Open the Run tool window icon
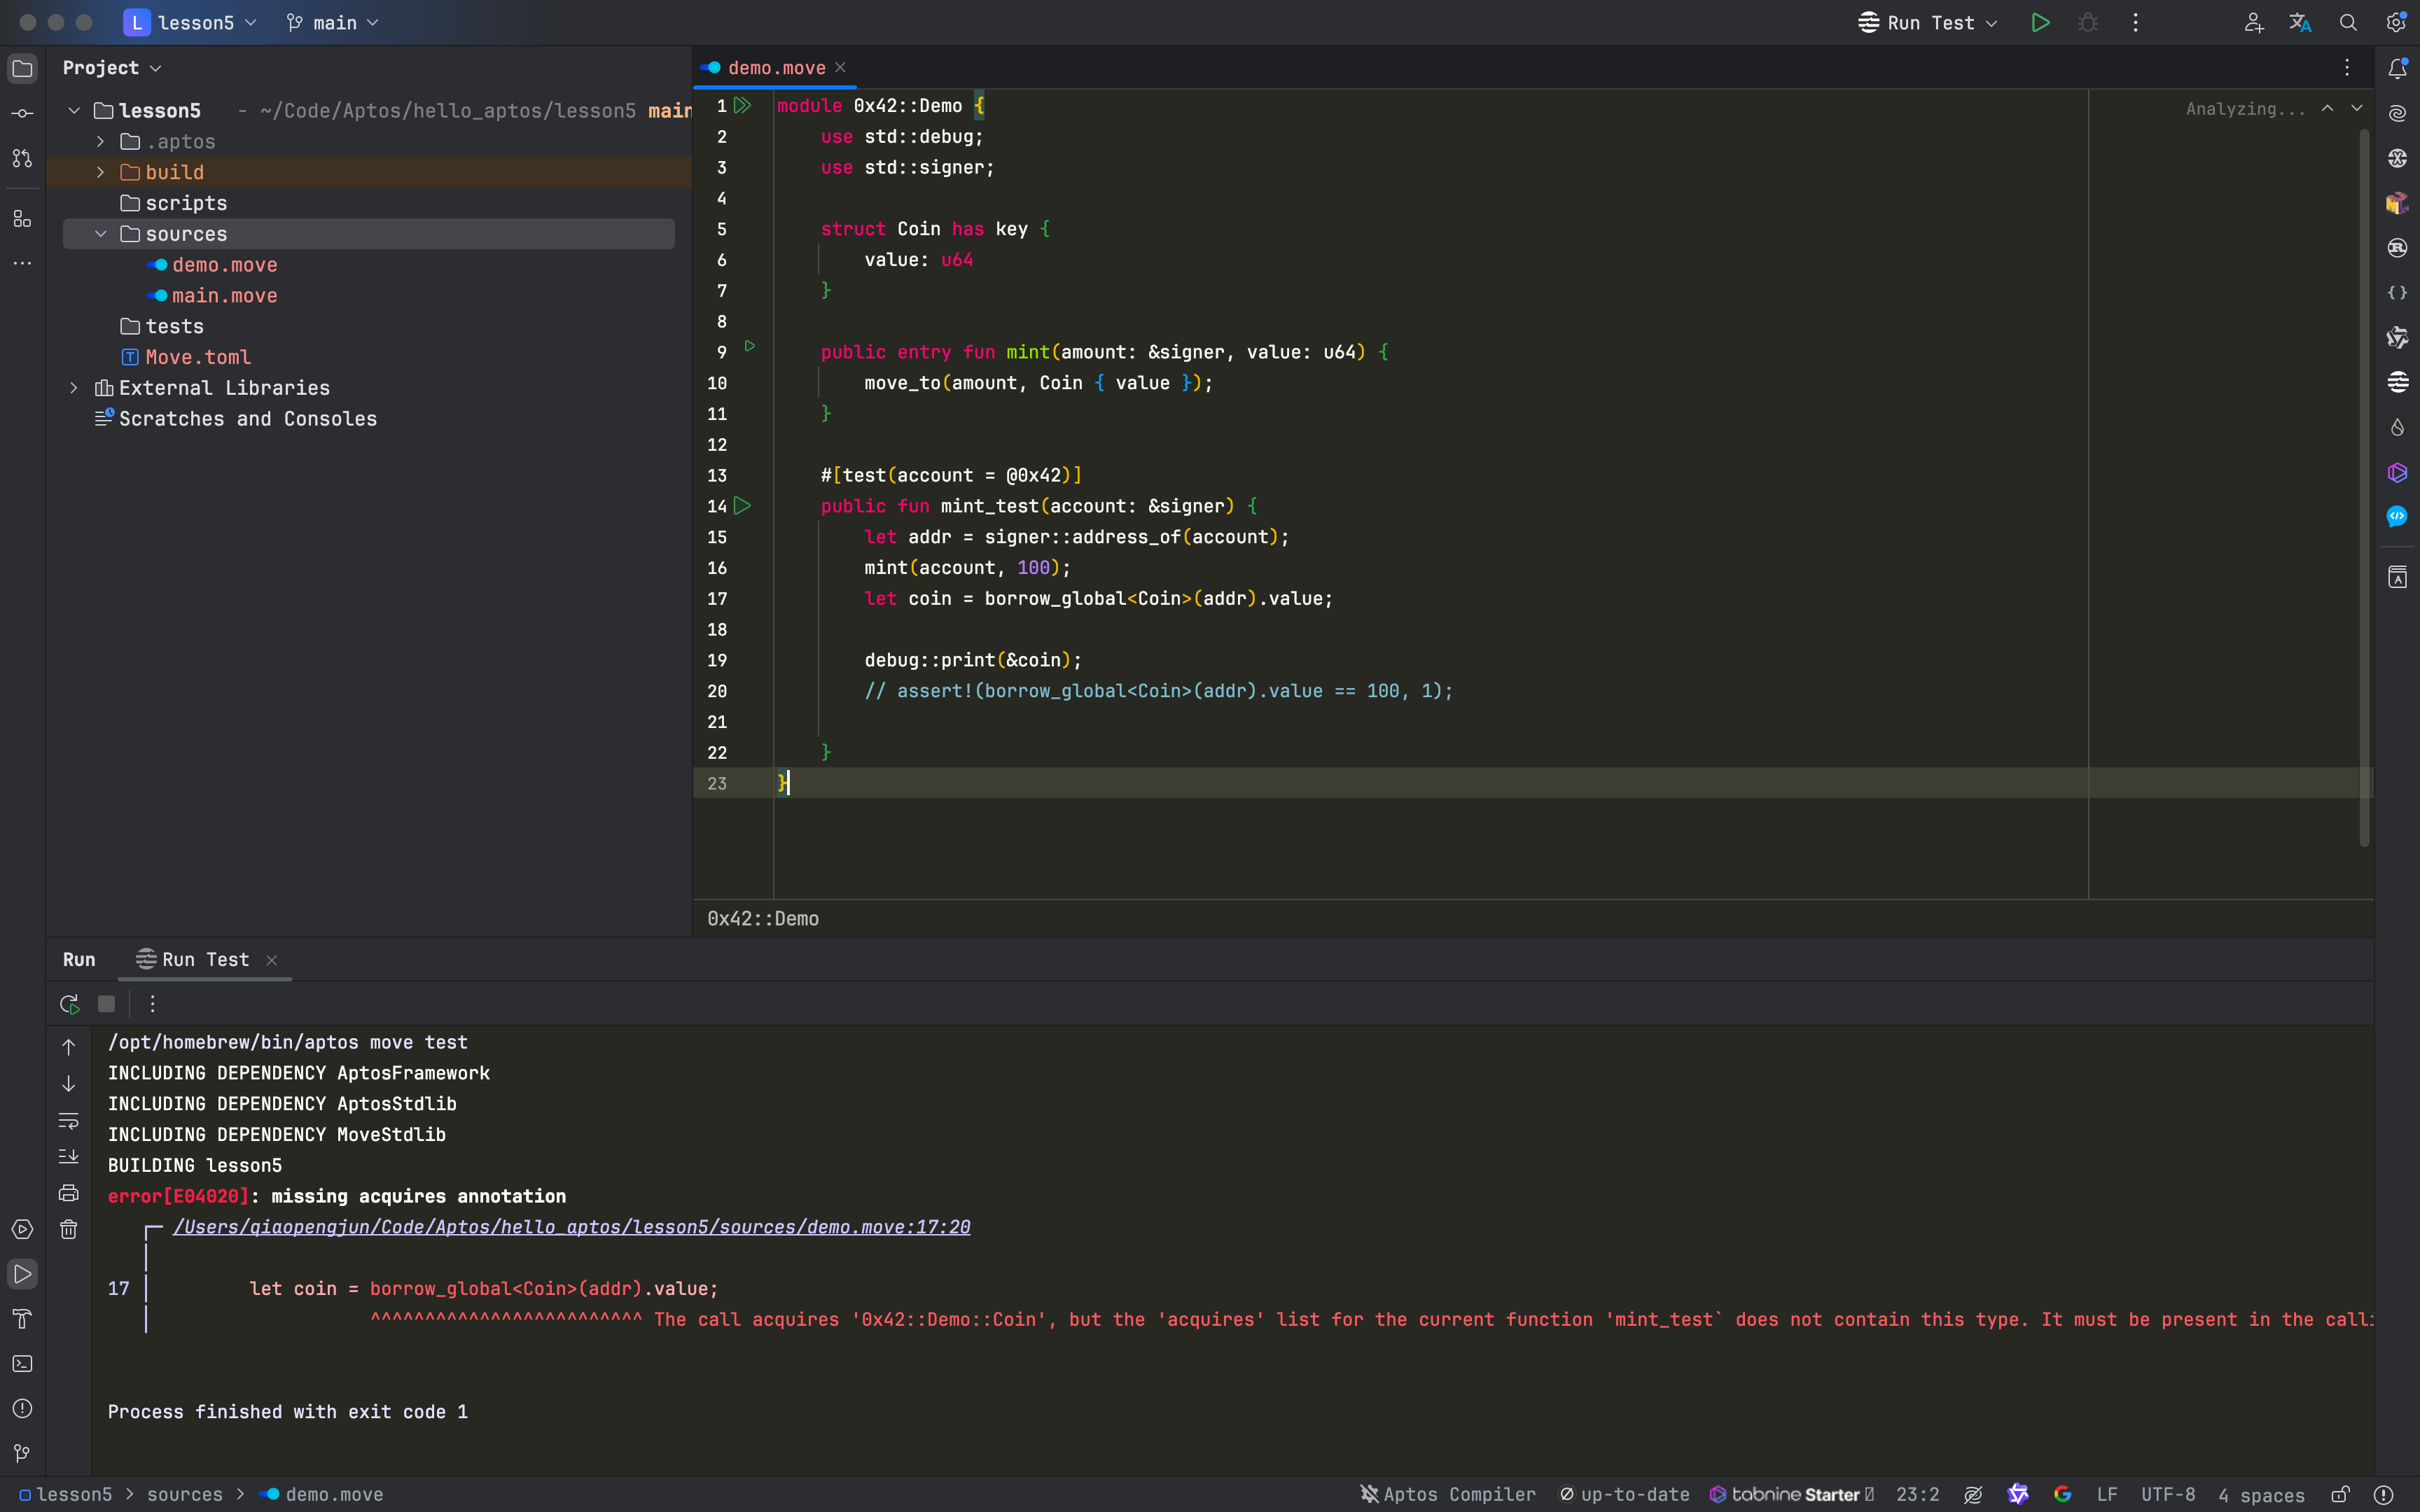Viewport: 2420px width, 1512px height. (x=22, y=1274)
